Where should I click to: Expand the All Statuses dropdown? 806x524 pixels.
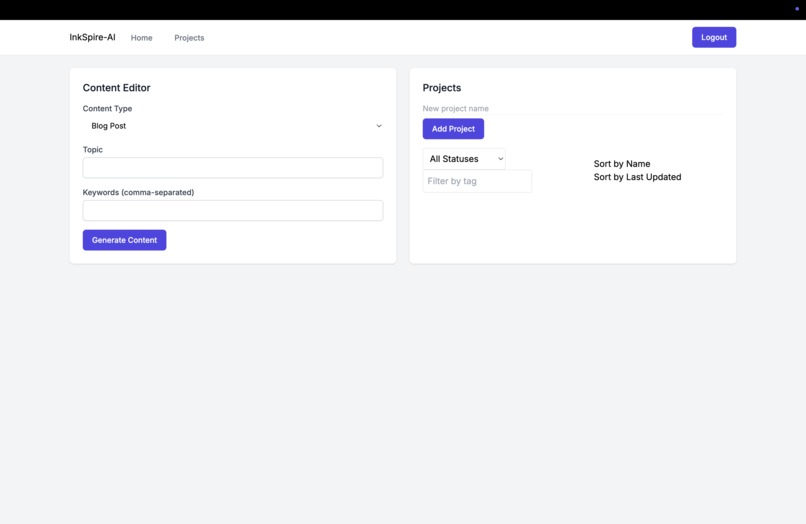(464, 159)
